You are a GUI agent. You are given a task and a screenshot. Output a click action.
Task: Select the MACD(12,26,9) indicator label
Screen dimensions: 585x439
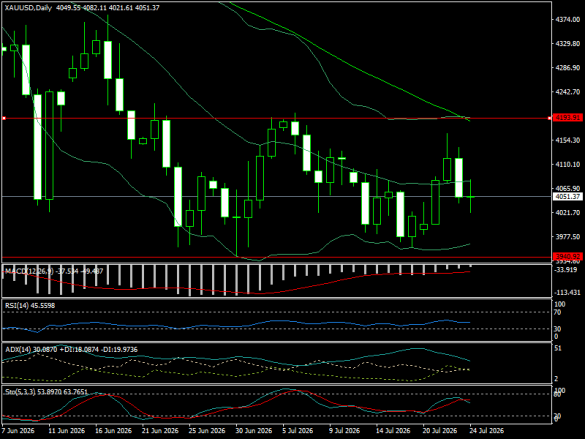click(29, 271)
